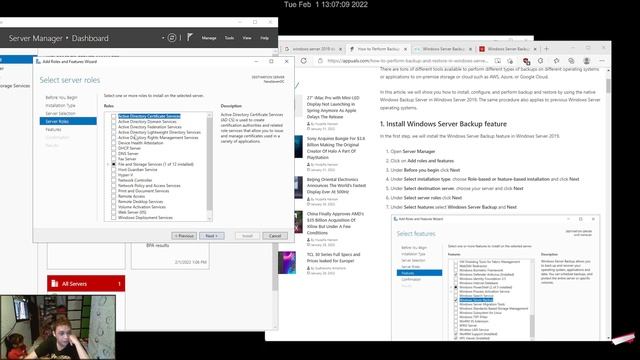Click the browser page vertical scrollbar thumb
Screen dimensions: 640x360
coord(608,85)
